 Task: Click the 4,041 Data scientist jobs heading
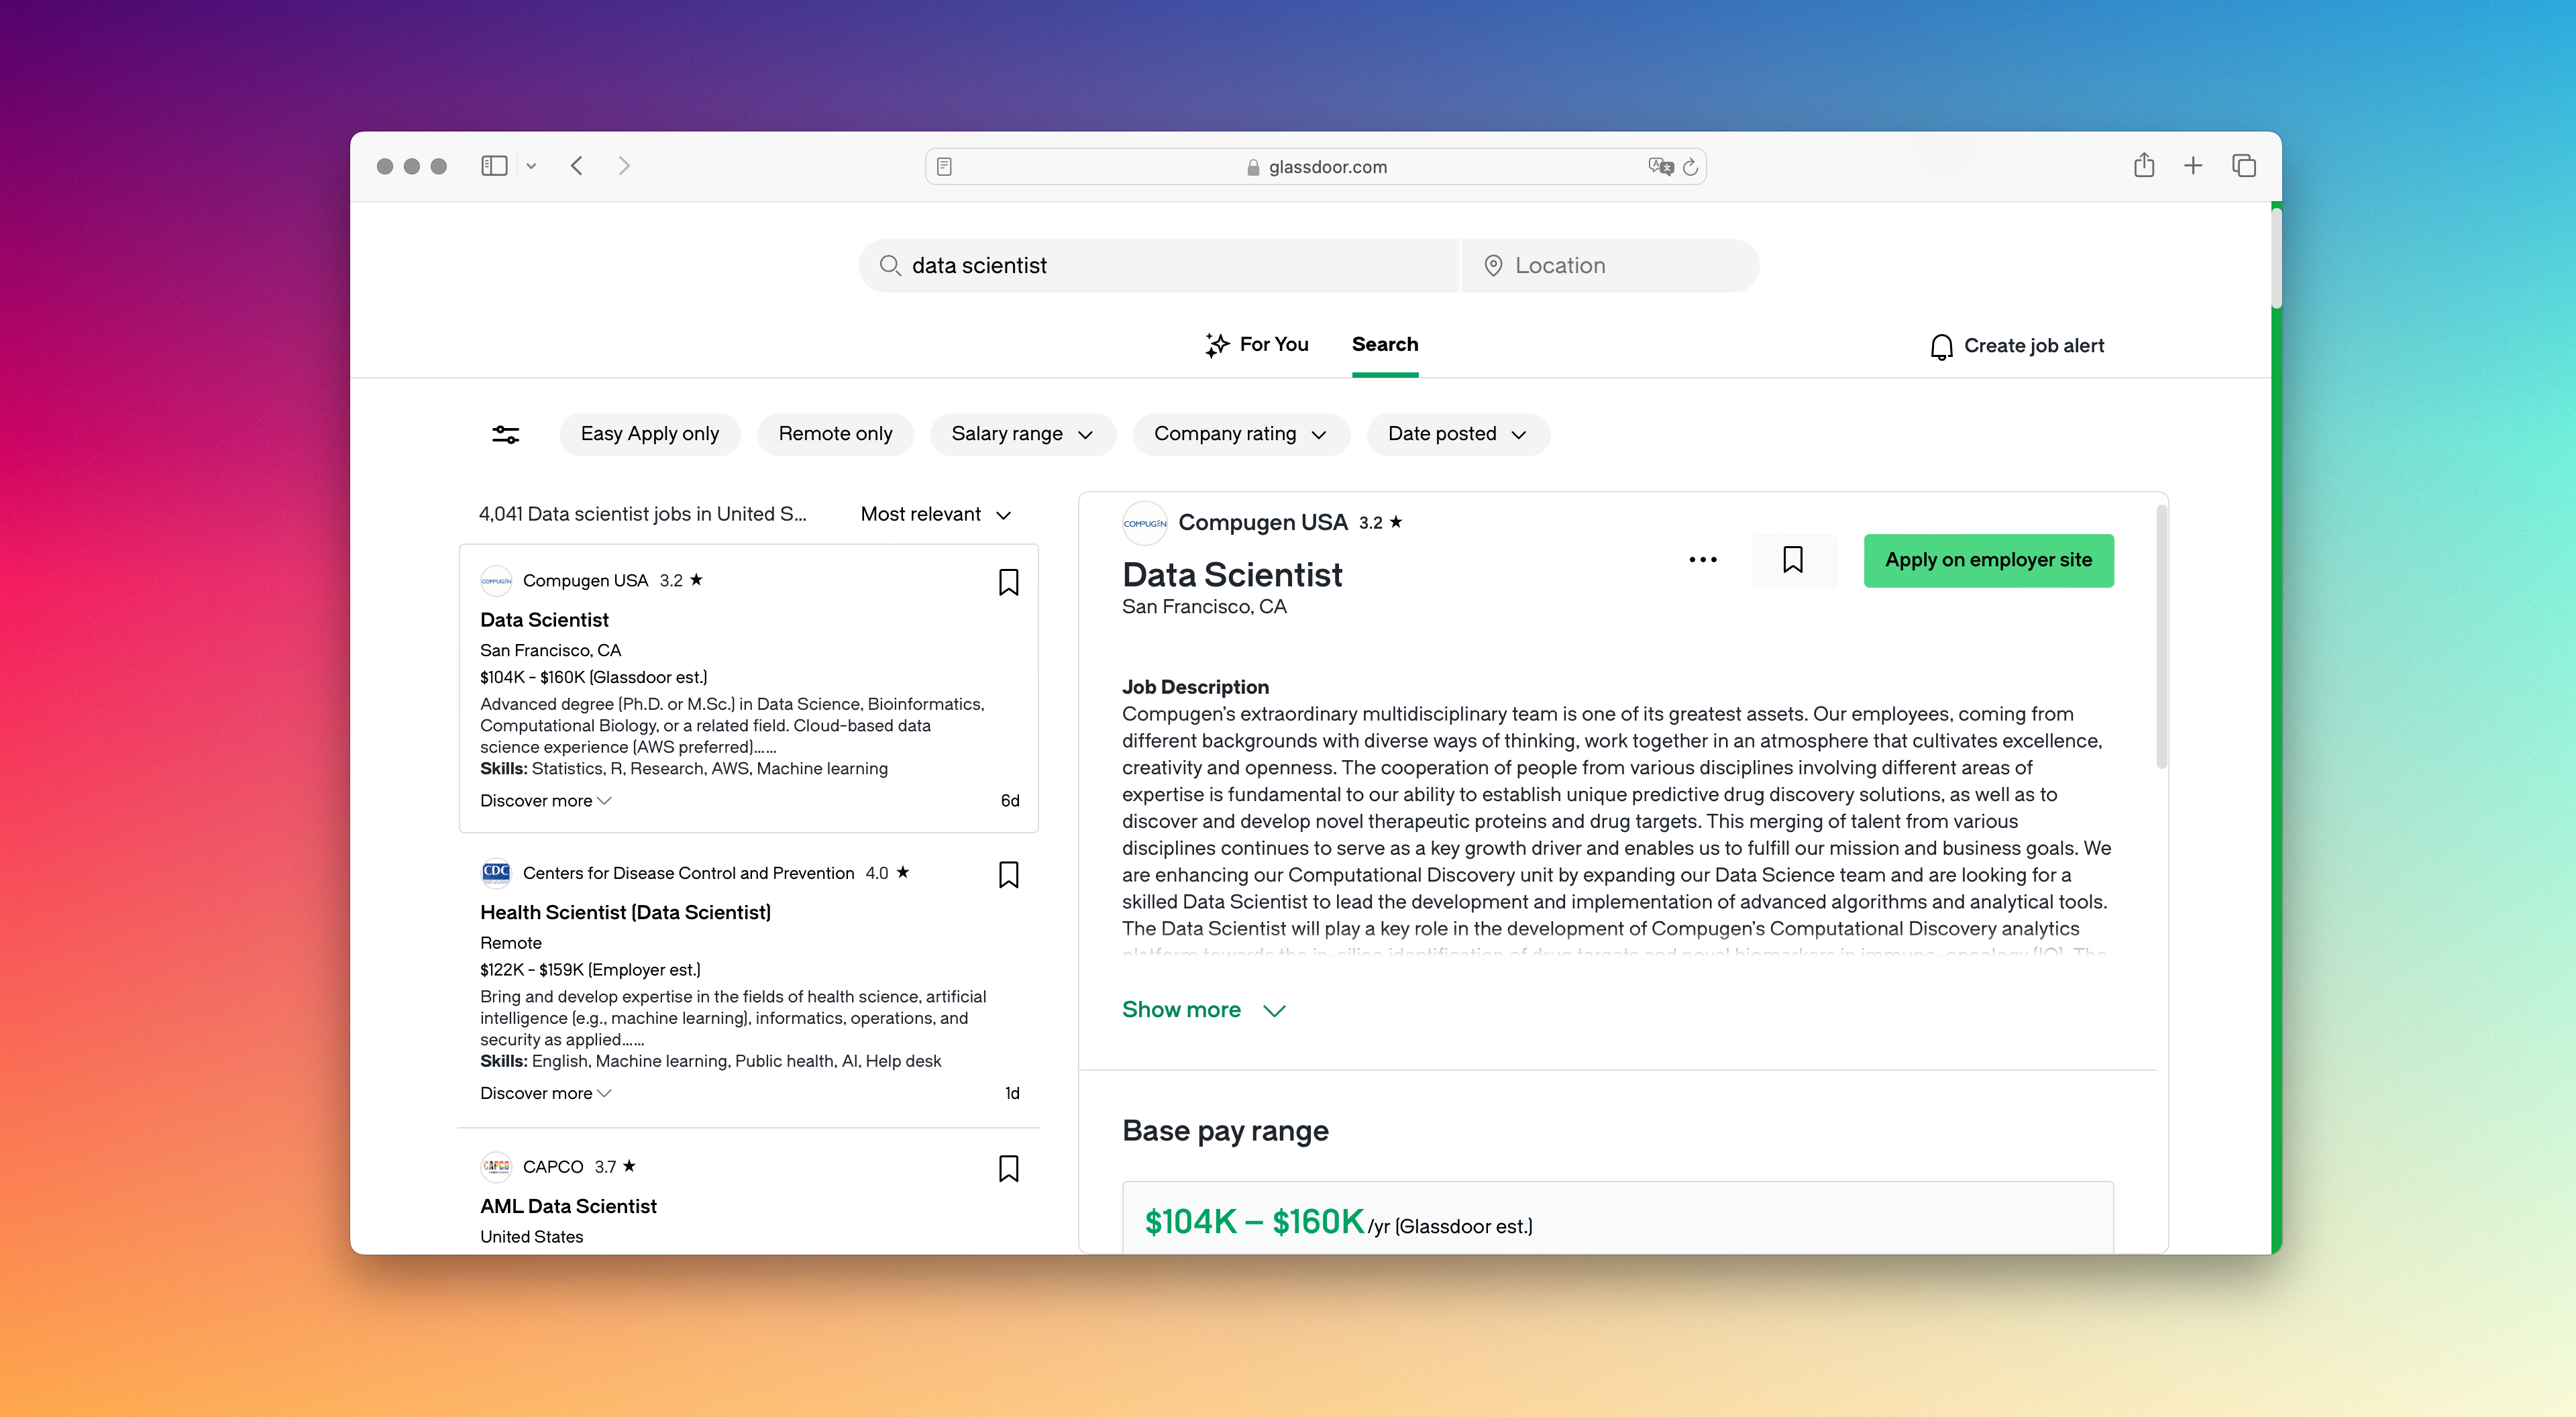[x=643, y=514]
